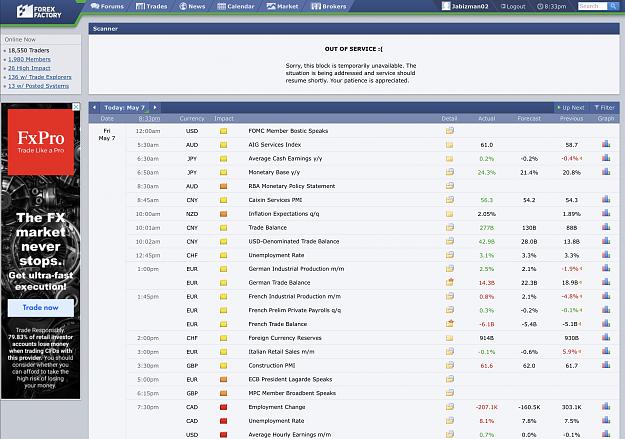Switch to the Calendar page
The image size is (625, 439).
click(x=236, y=6)
